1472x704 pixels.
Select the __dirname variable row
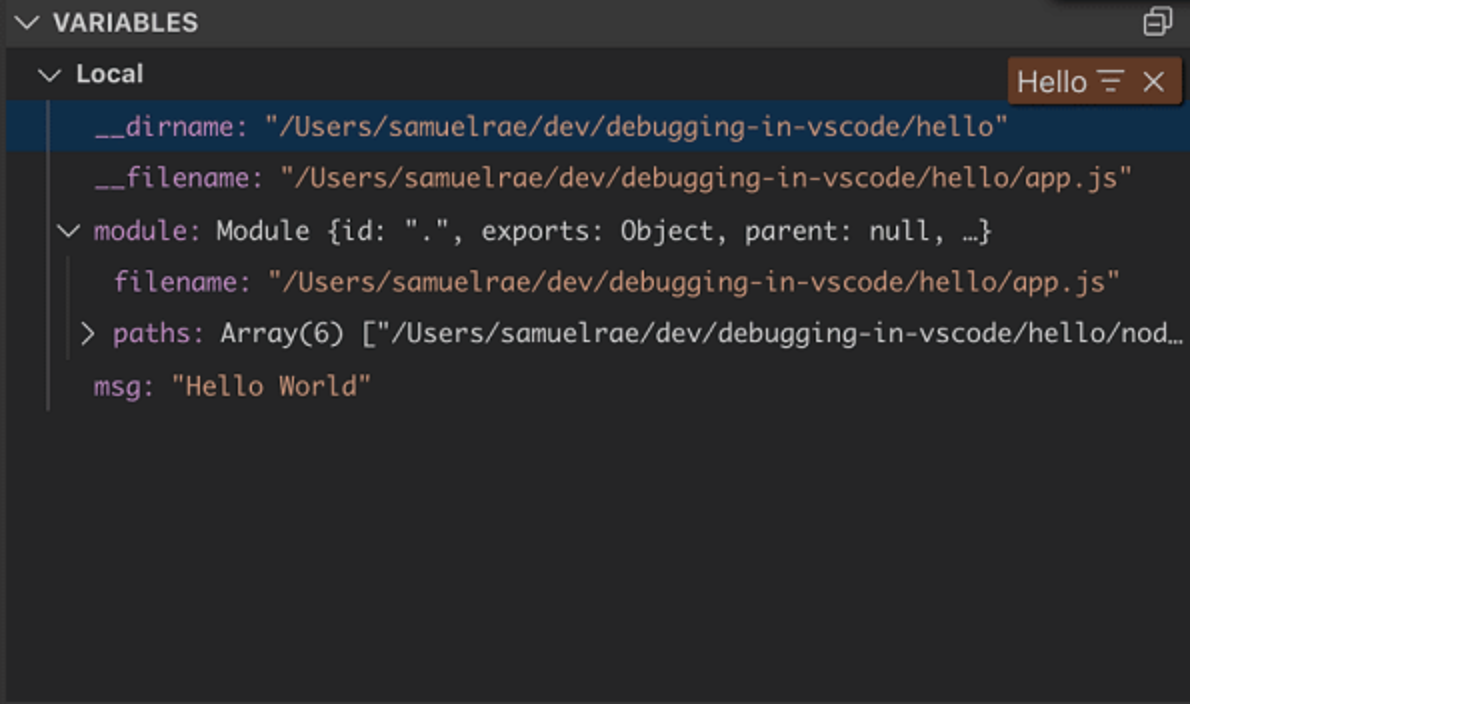pyautogui.click(x=598, y=127)
